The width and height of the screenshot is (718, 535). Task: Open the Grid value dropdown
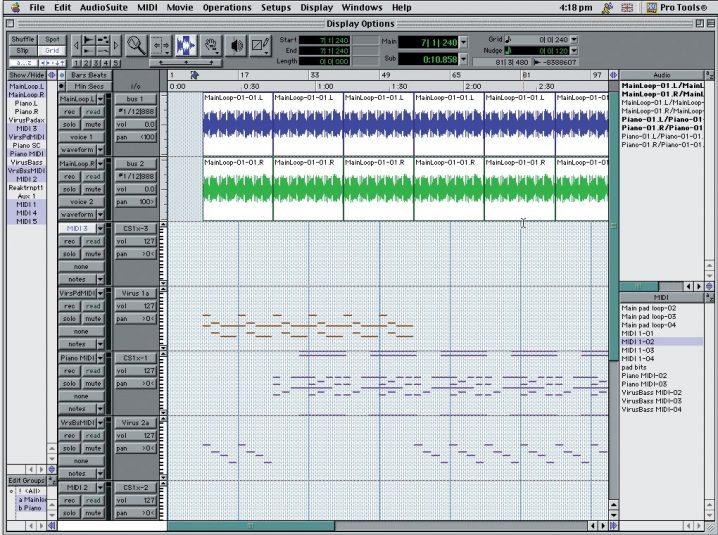(574, 40)
